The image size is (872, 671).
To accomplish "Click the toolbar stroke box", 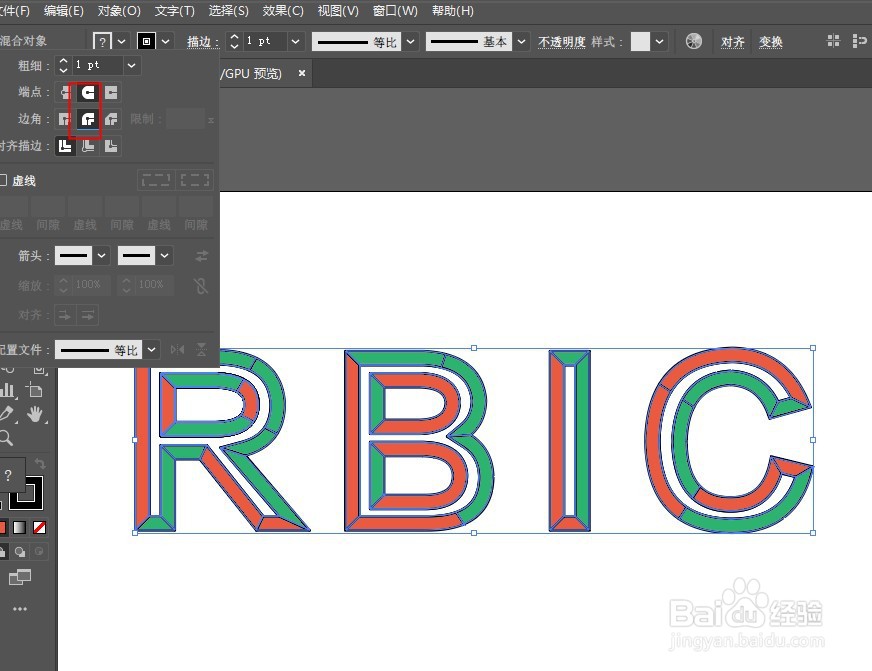I will pos(28,493).
